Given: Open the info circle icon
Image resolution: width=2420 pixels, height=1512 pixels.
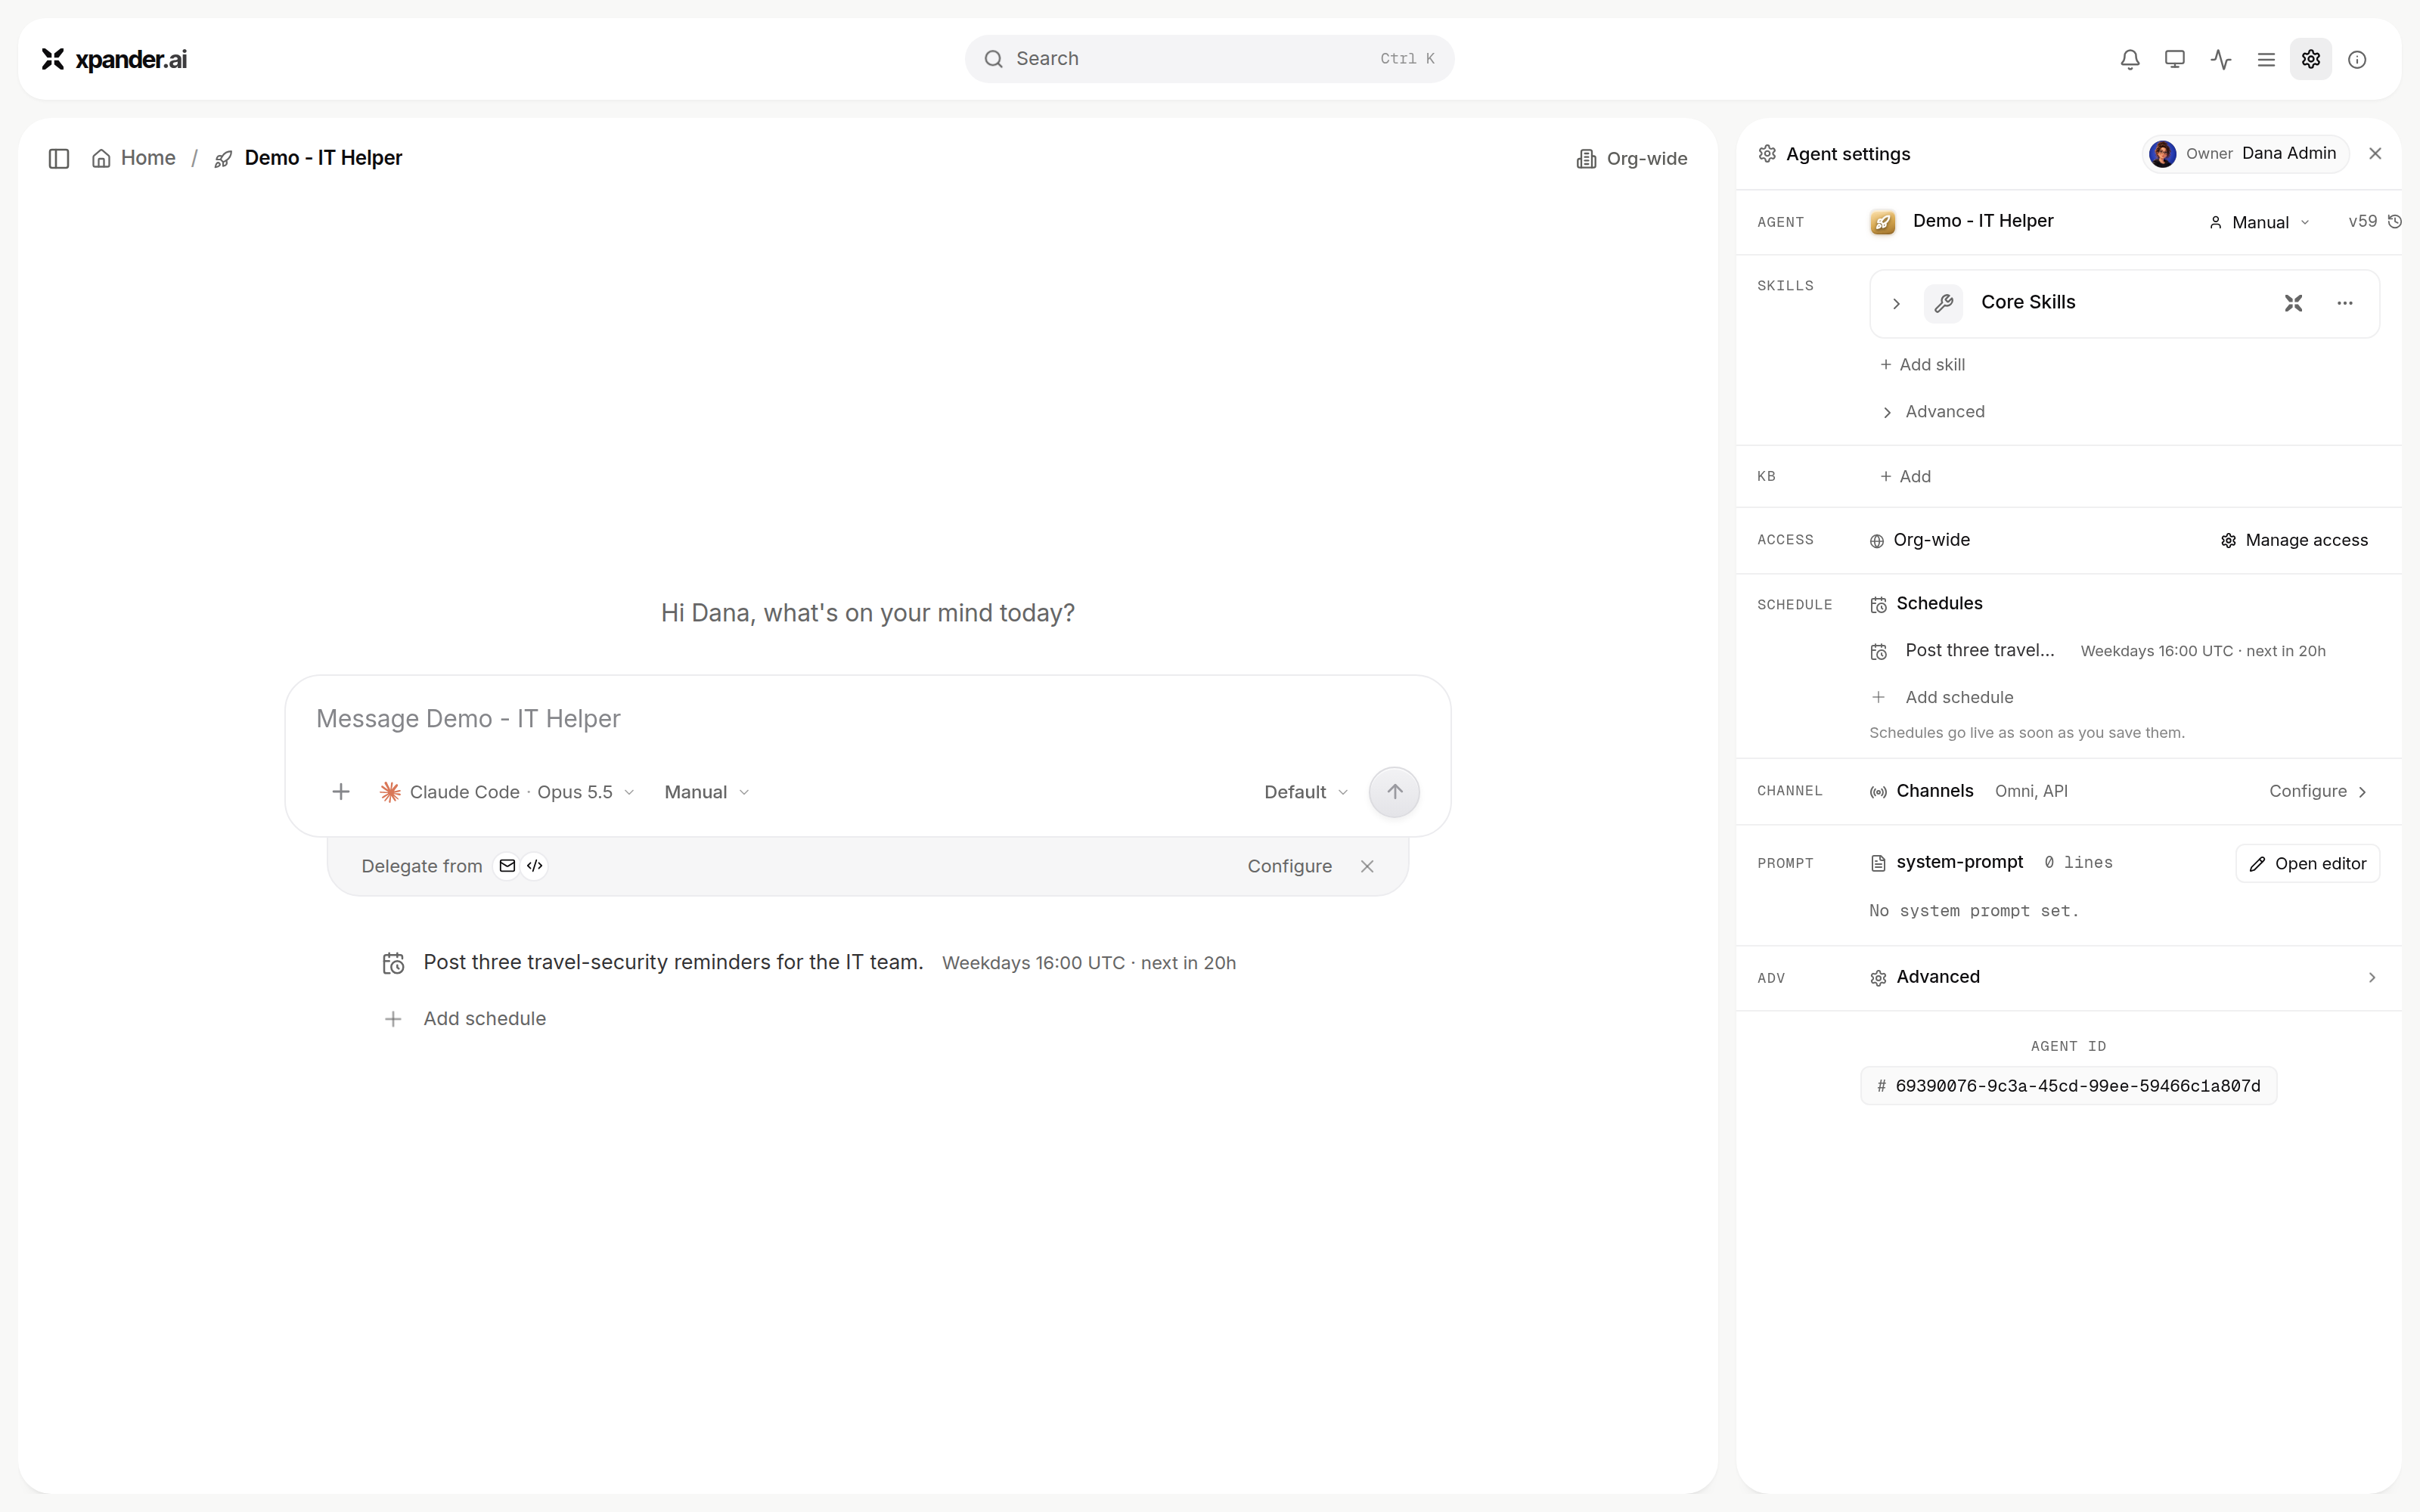Looking at the screenshot, I should click(2357, 59).
